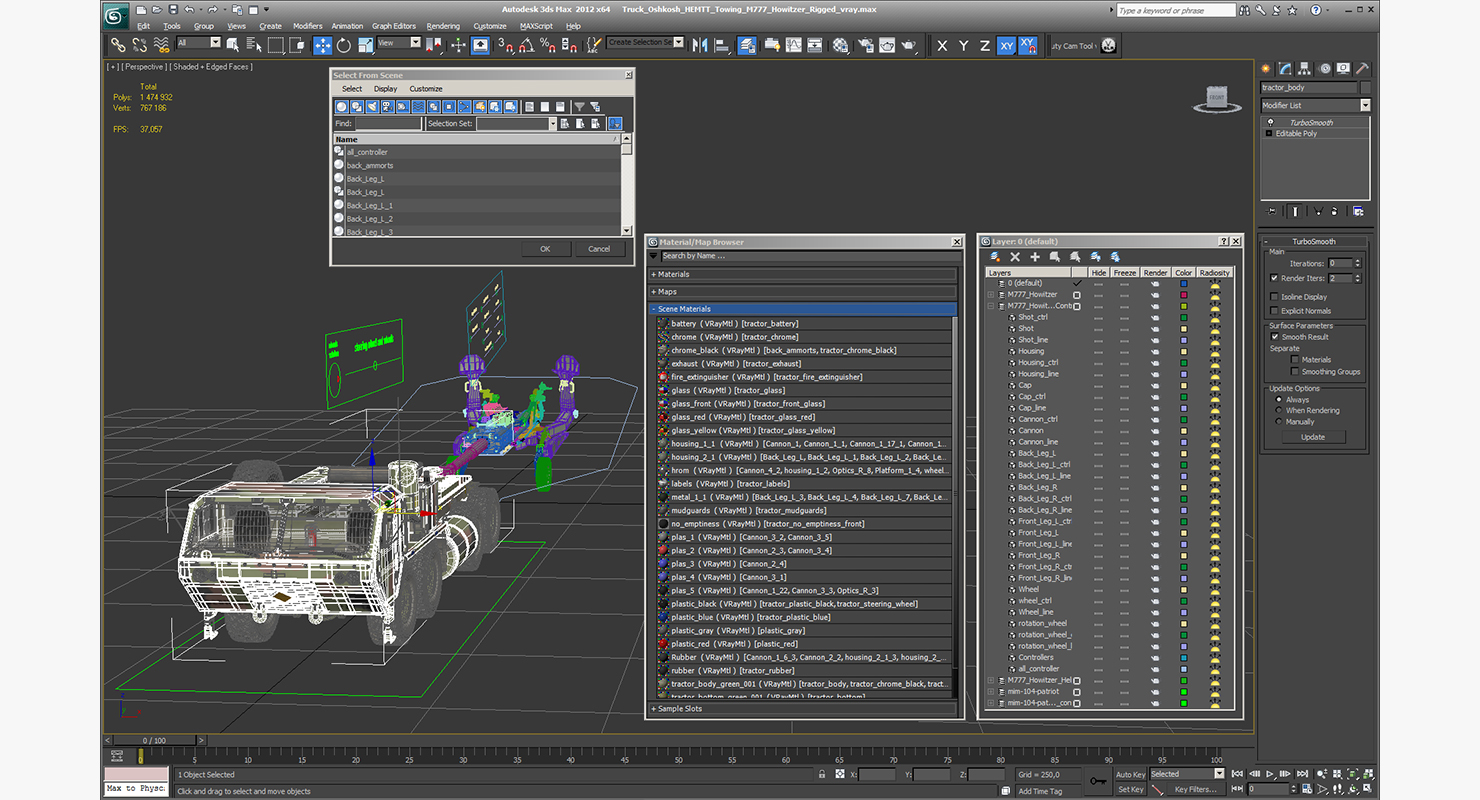This screenshot has height=800, width=1480.
Task: Select the Select and Link tool
Action: point(118,45)
